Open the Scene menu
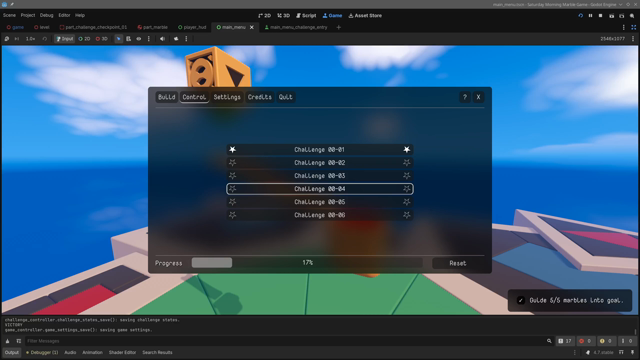The height and width of the screenshot is (360, 640). 9,15
